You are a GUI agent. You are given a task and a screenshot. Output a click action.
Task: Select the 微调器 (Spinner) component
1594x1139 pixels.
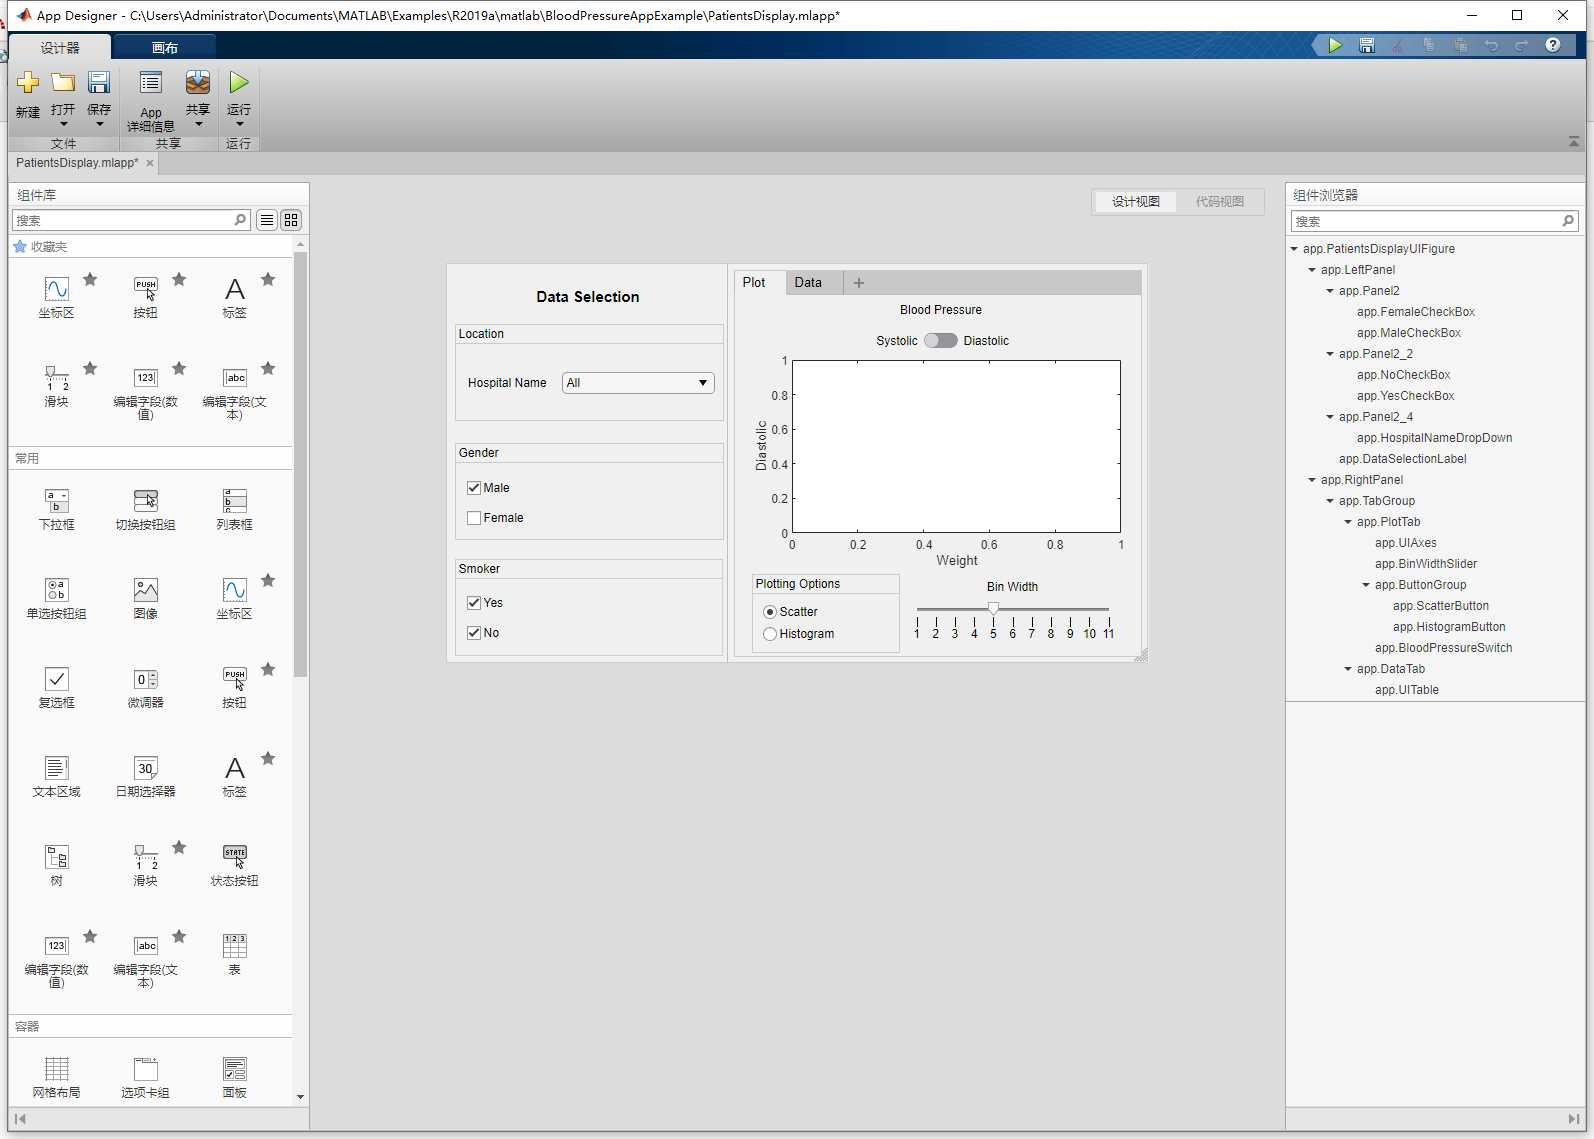146,687
